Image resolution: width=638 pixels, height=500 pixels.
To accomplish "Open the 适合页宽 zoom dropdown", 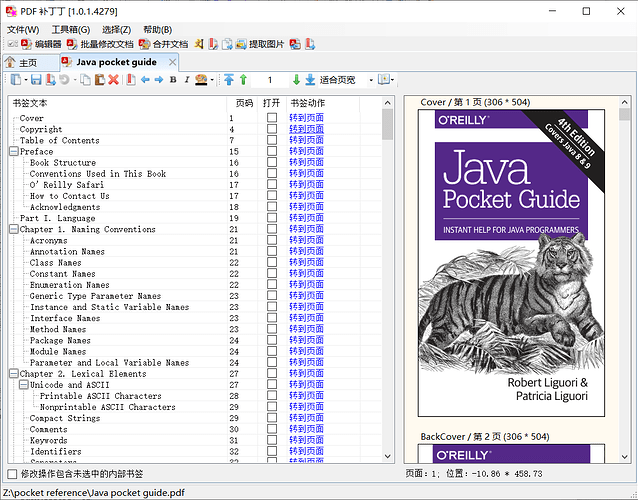I will tap(371, 80).
